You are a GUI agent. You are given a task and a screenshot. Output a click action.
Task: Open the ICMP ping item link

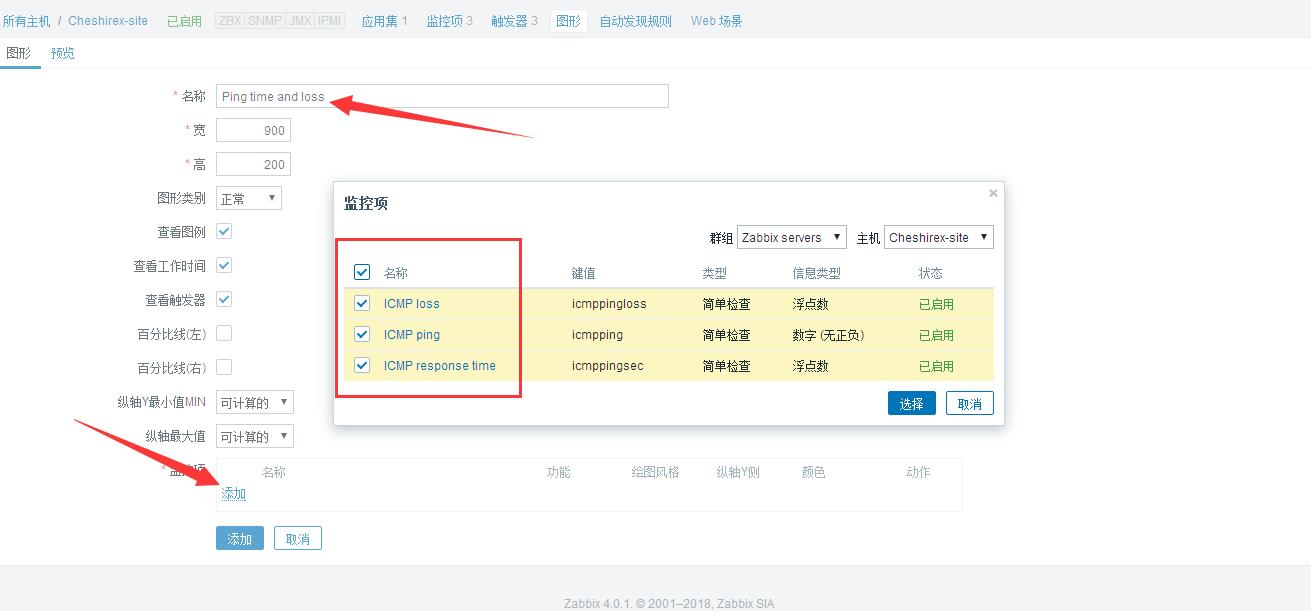pos(412,334)
